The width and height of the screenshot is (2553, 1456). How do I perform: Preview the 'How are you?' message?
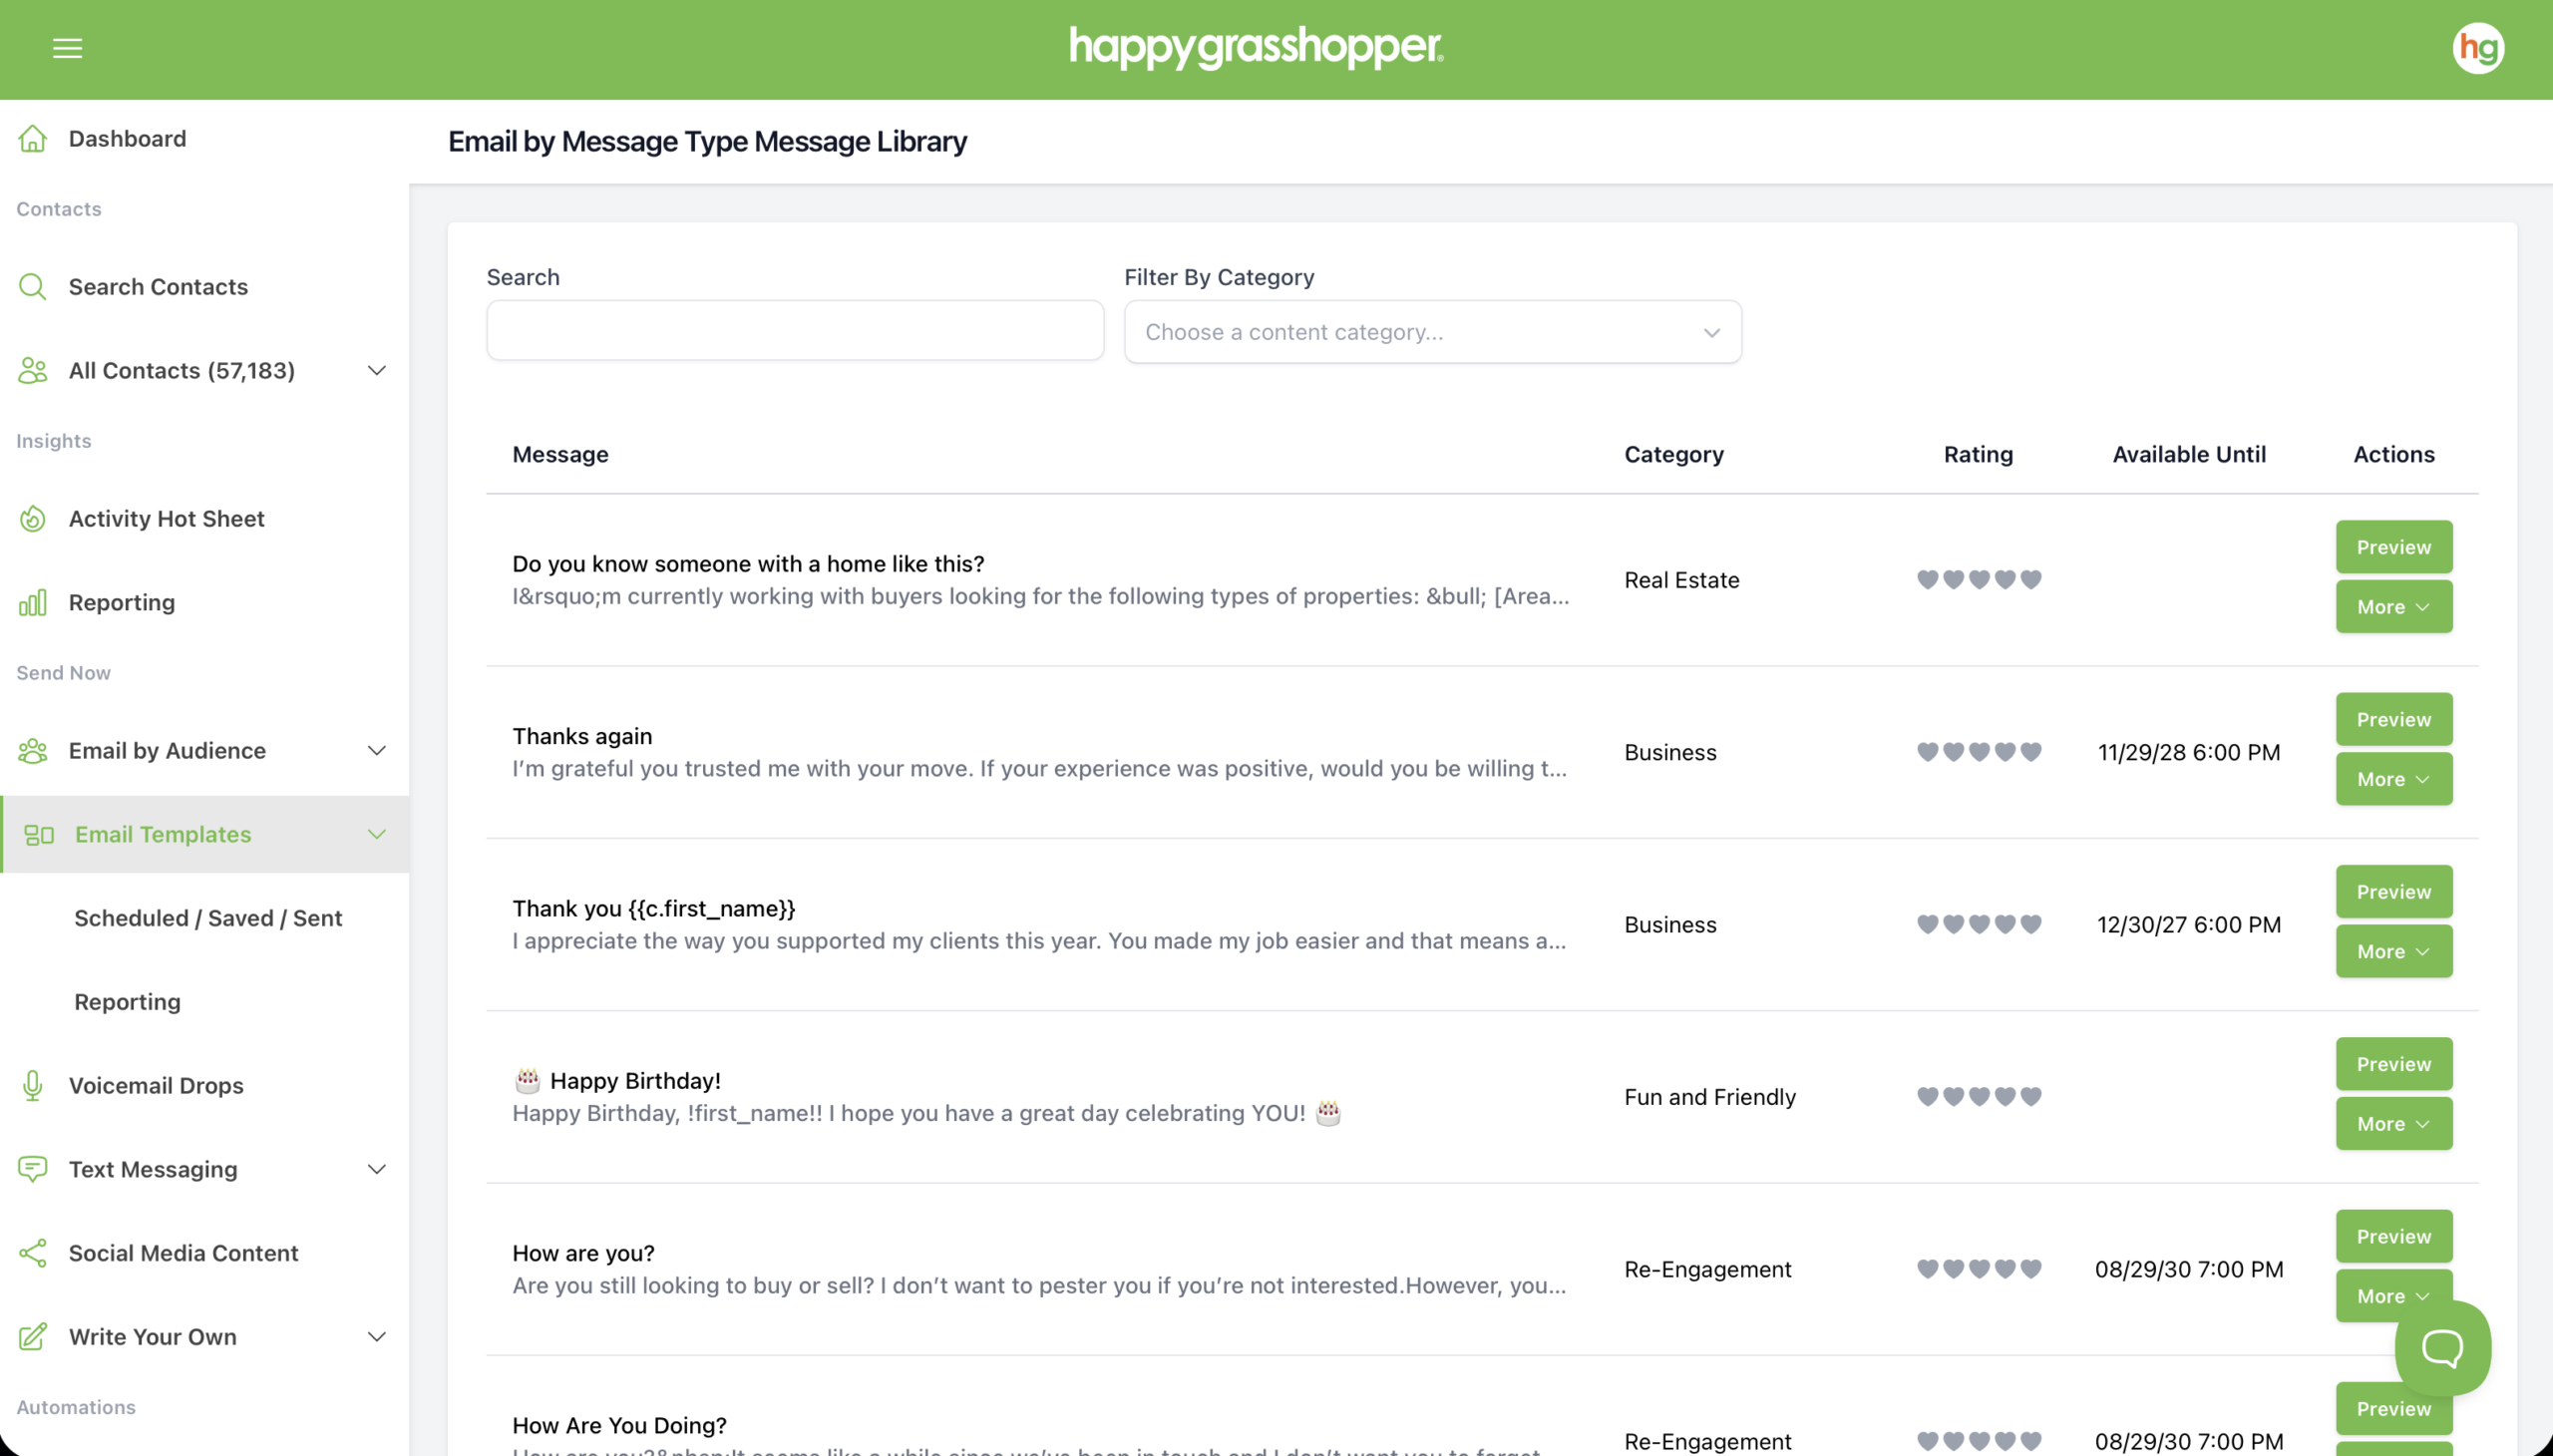coord(2393,1236)
